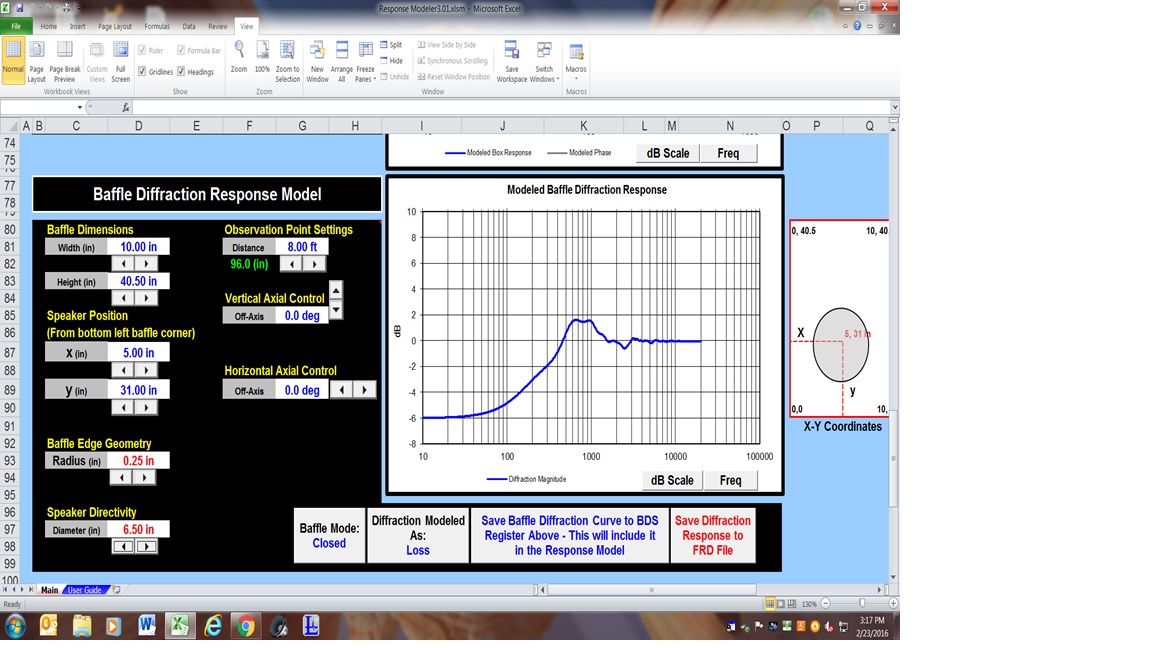Open the Page Layout ribbon tab

tap(115, 26)
